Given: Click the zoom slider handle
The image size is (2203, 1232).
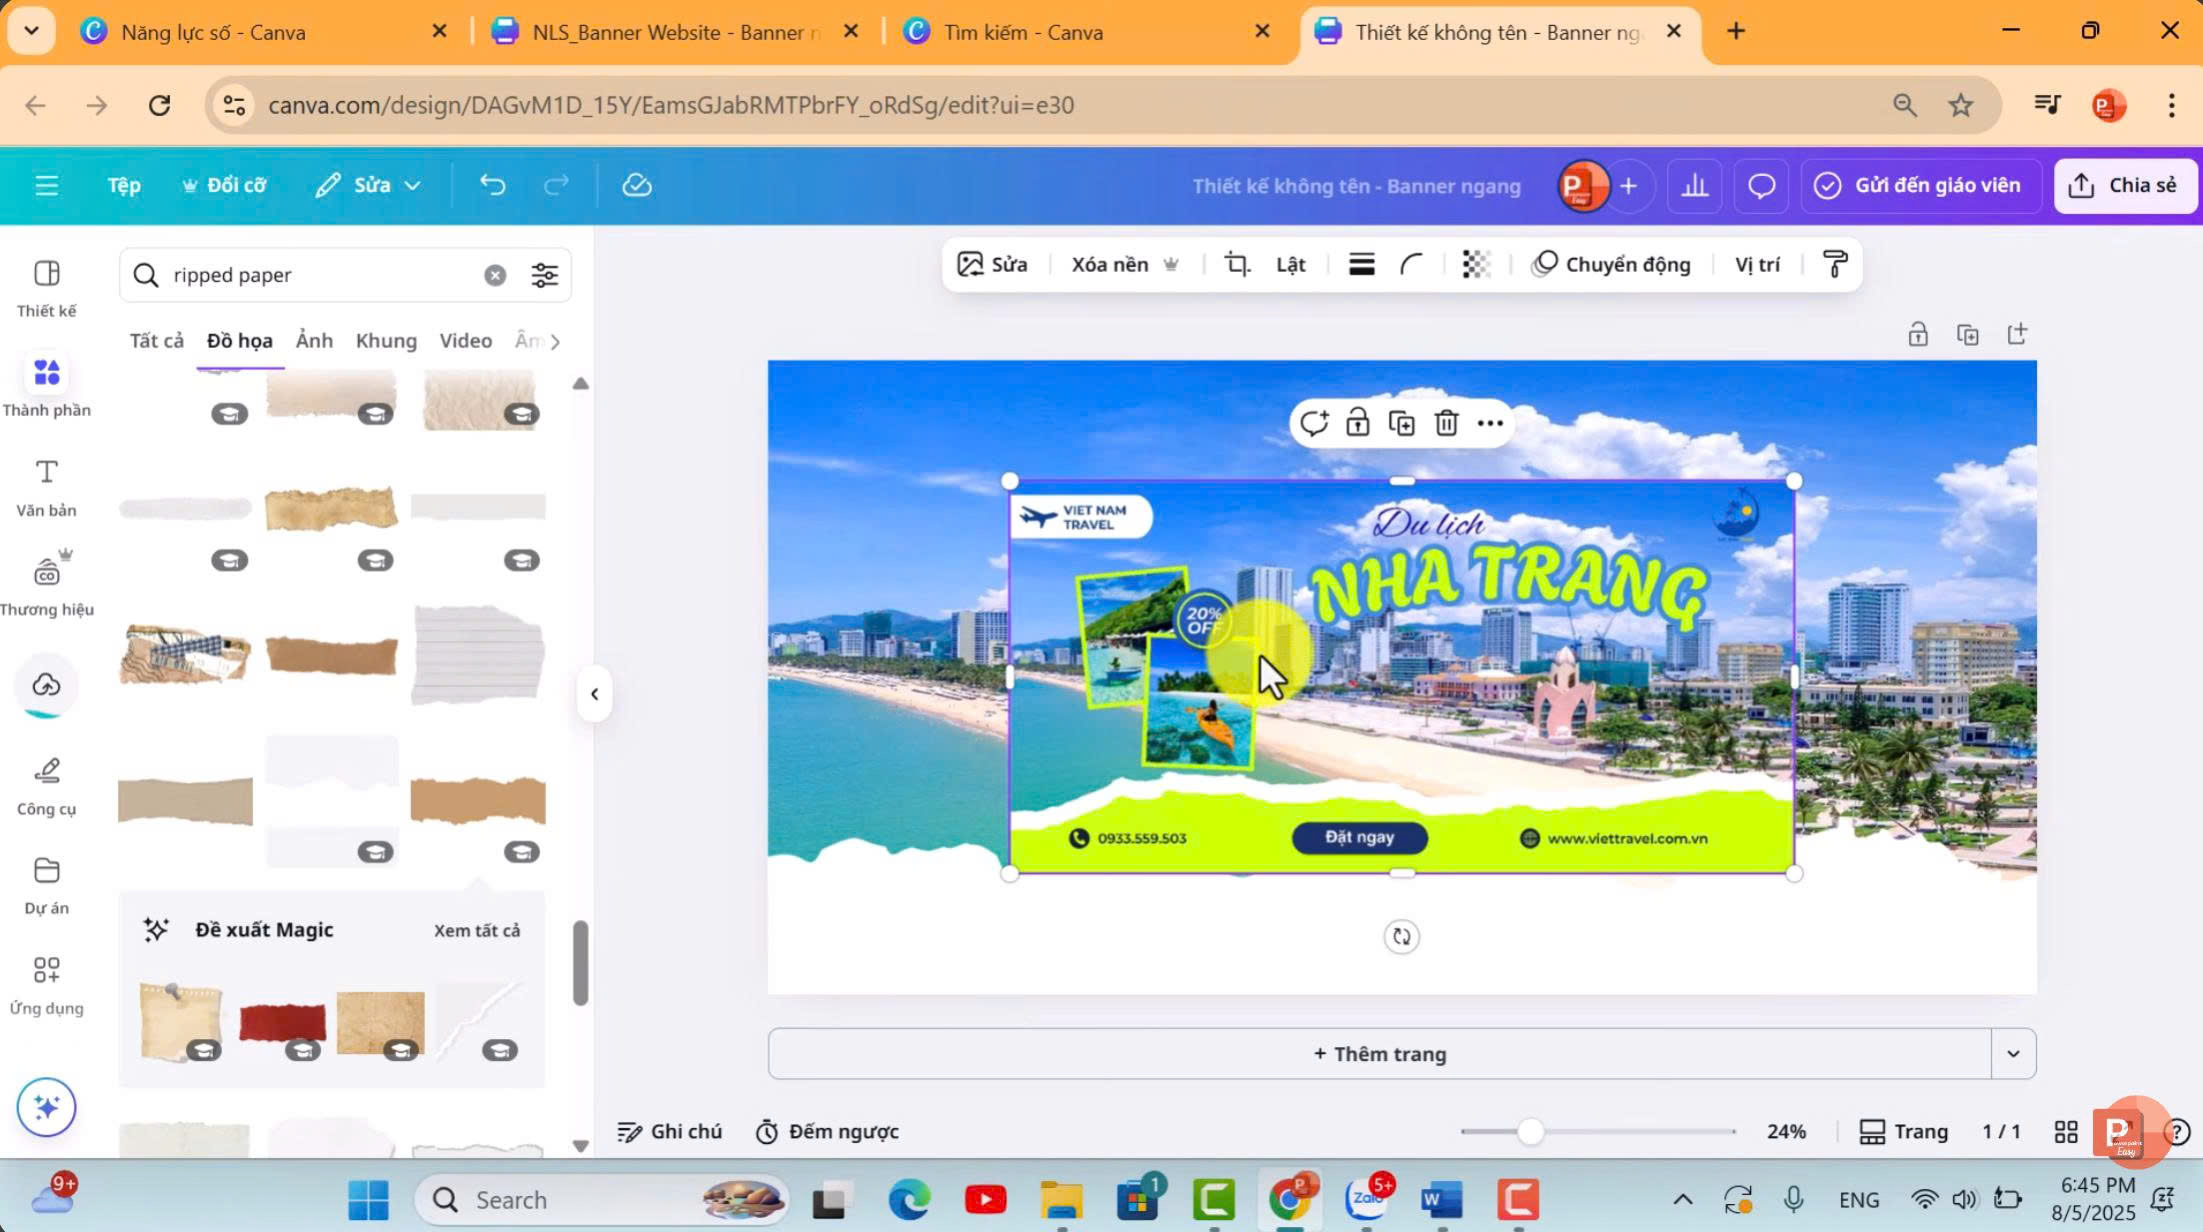Looking at the screenshot, I should pos(1529,1131).
